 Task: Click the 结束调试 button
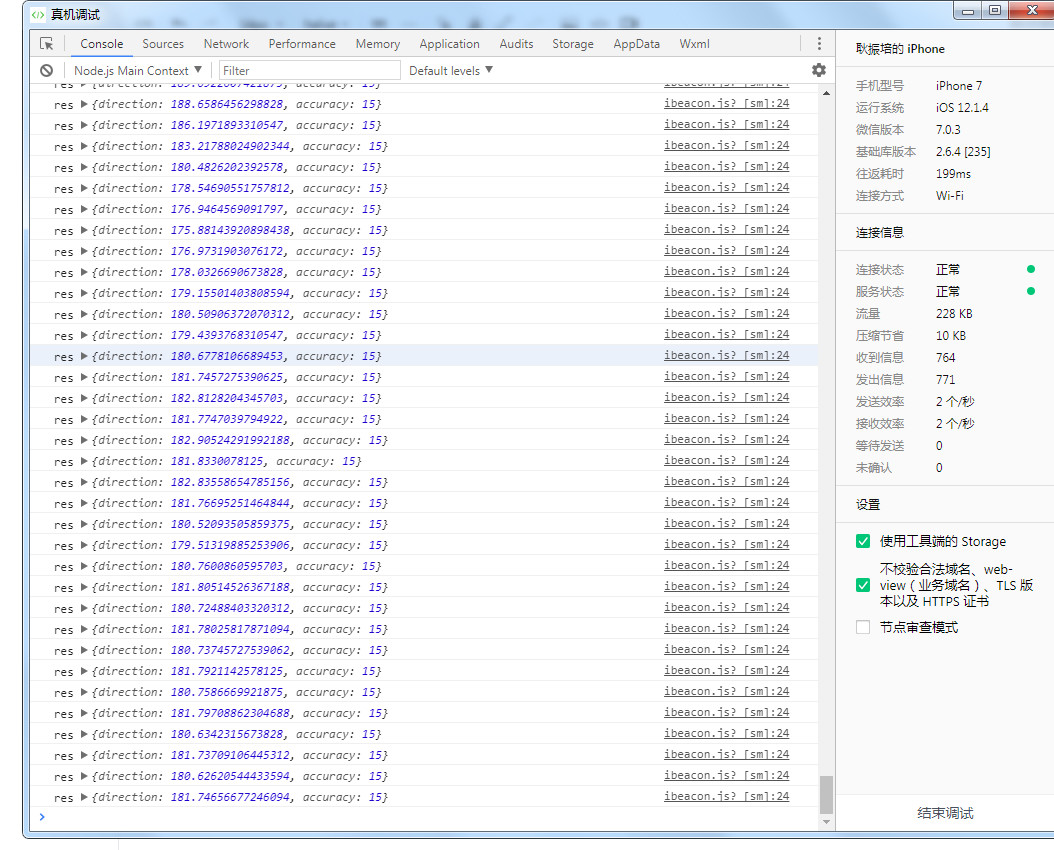(x=944, y=813)
